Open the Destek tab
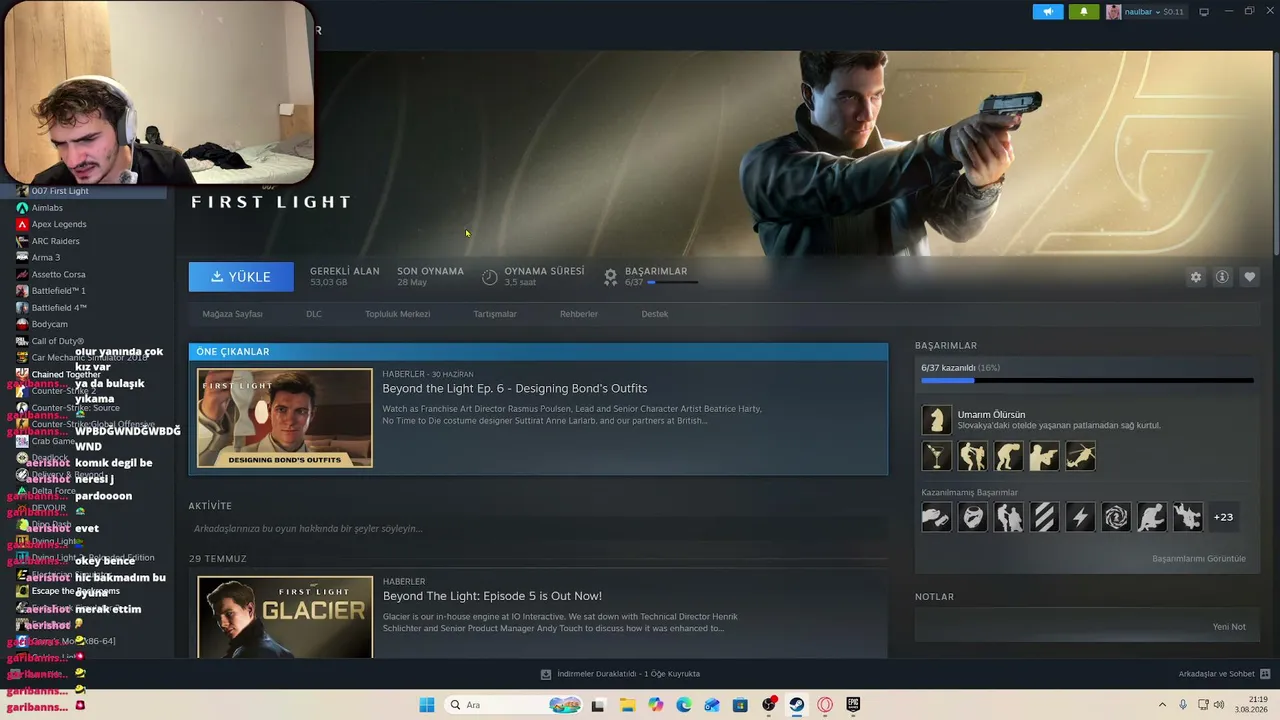This screenshot has height=720, width=1280. point(655,314)
